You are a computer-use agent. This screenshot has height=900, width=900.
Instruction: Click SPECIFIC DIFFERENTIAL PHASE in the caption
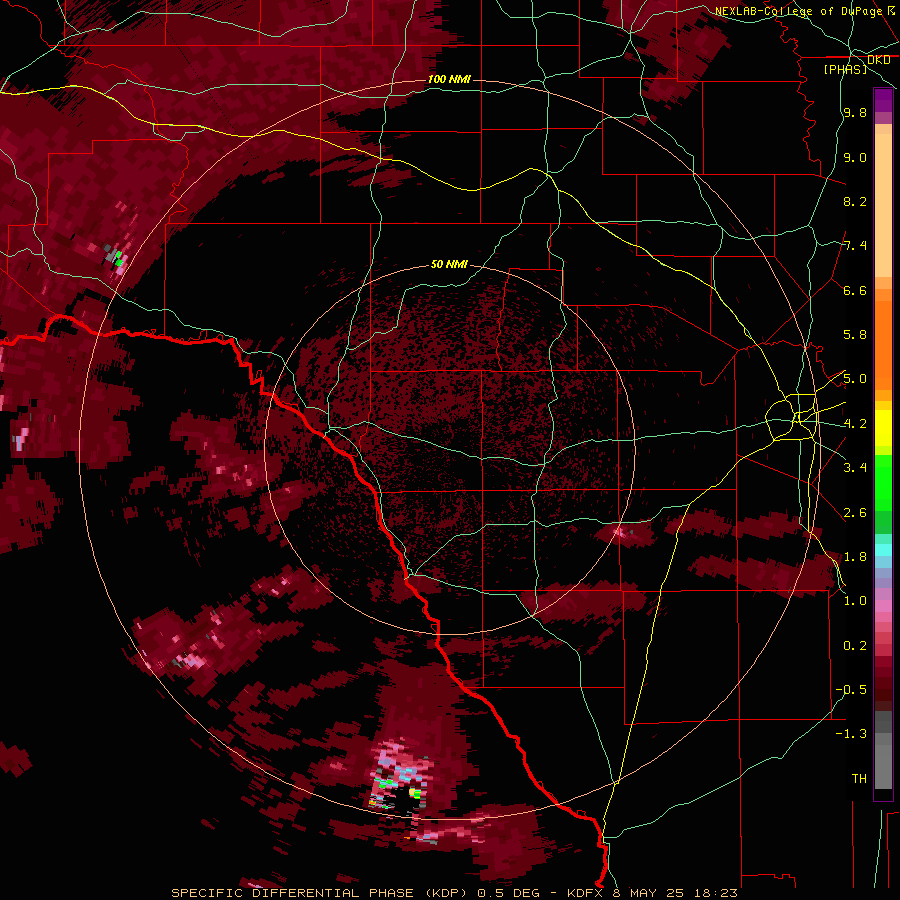point(292,893)
